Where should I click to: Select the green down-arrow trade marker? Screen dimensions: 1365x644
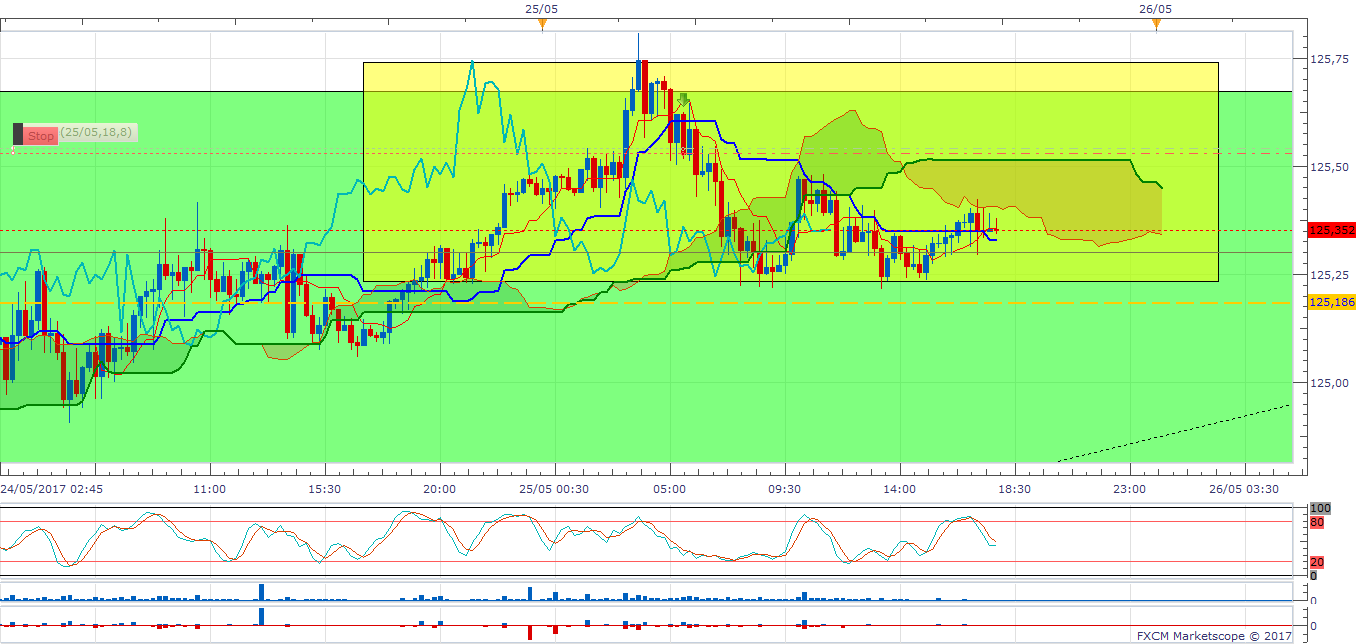pos(684,99)
